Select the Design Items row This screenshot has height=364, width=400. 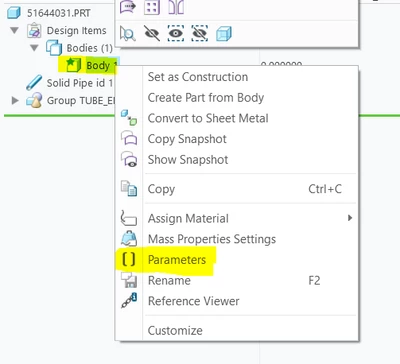[x=67, y=31]
